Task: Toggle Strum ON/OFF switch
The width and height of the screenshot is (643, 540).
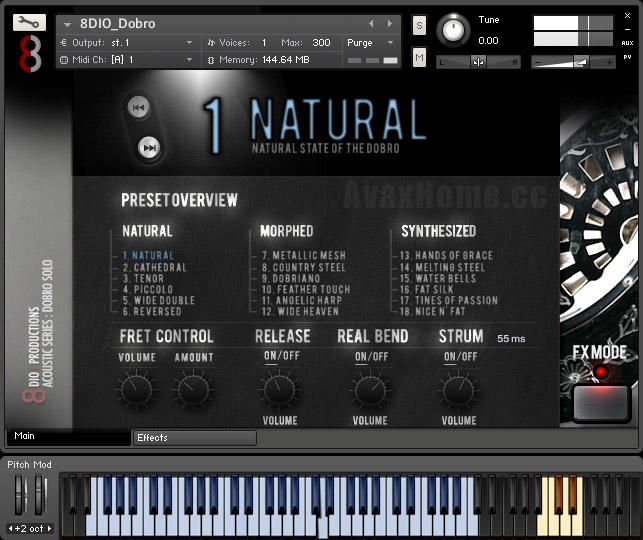Action: [x=460, y=357]
